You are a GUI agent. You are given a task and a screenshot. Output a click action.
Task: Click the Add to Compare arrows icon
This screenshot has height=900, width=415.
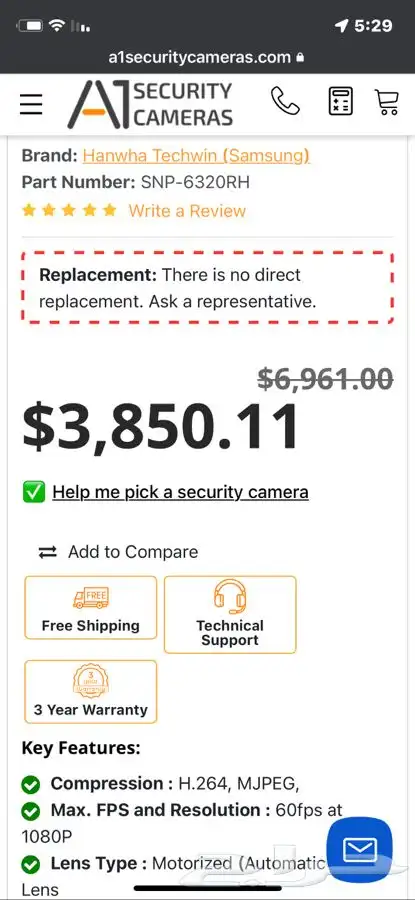(x=48, y=552)
